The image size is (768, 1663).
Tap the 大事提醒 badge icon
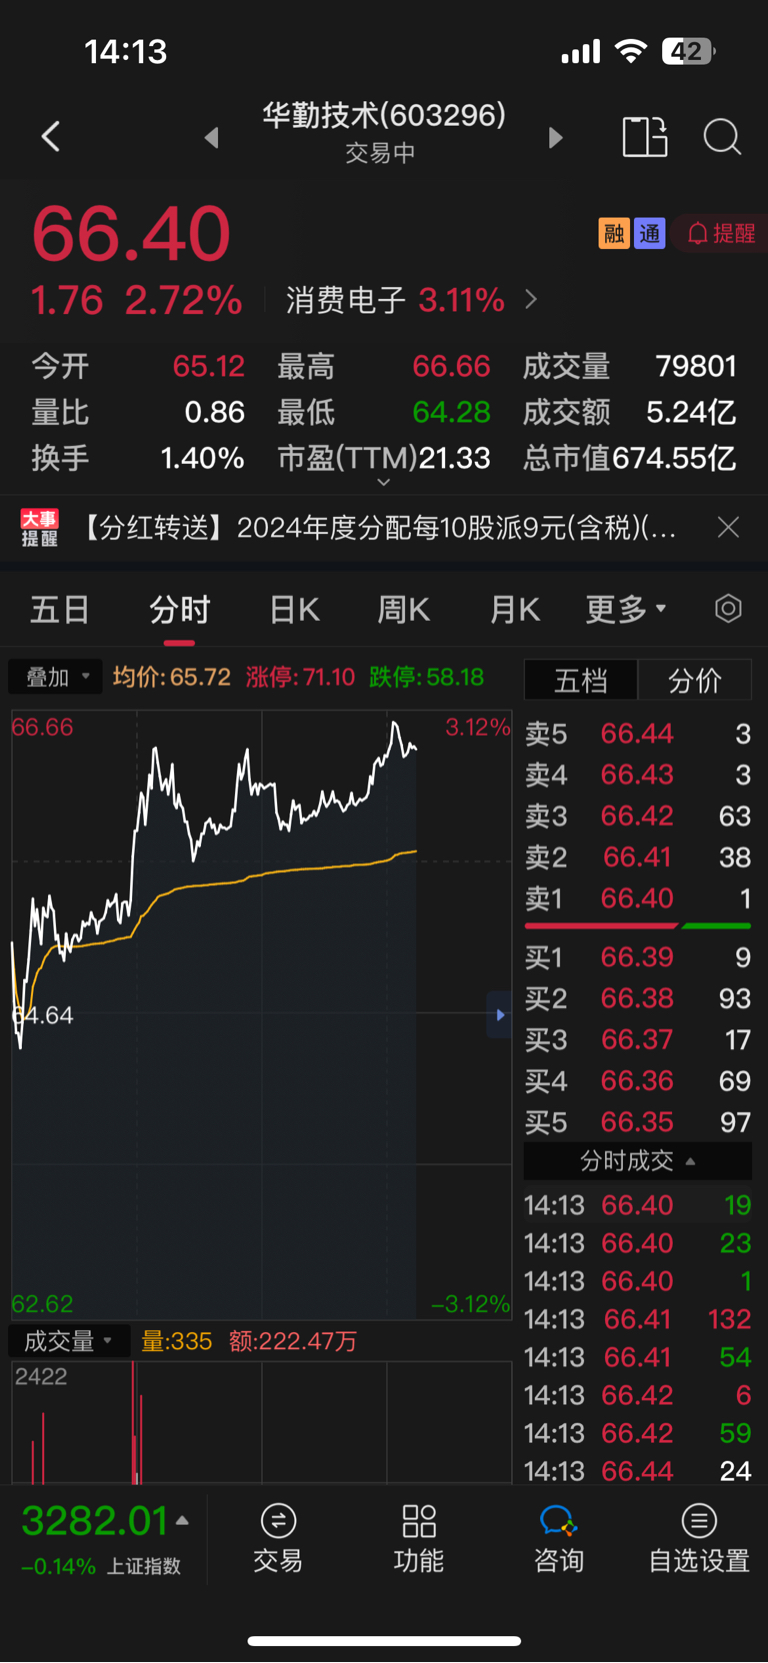tap(40, 527)
